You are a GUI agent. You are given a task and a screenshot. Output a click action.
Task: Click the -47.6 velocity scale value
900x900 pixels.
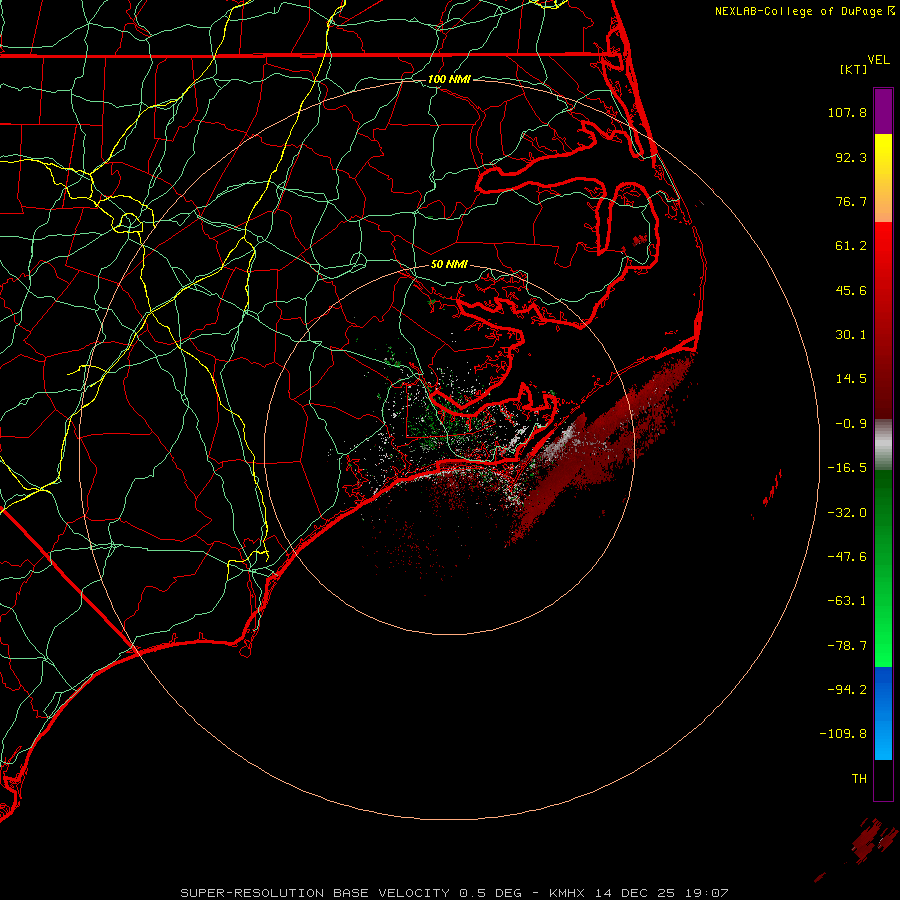point(847,557)
